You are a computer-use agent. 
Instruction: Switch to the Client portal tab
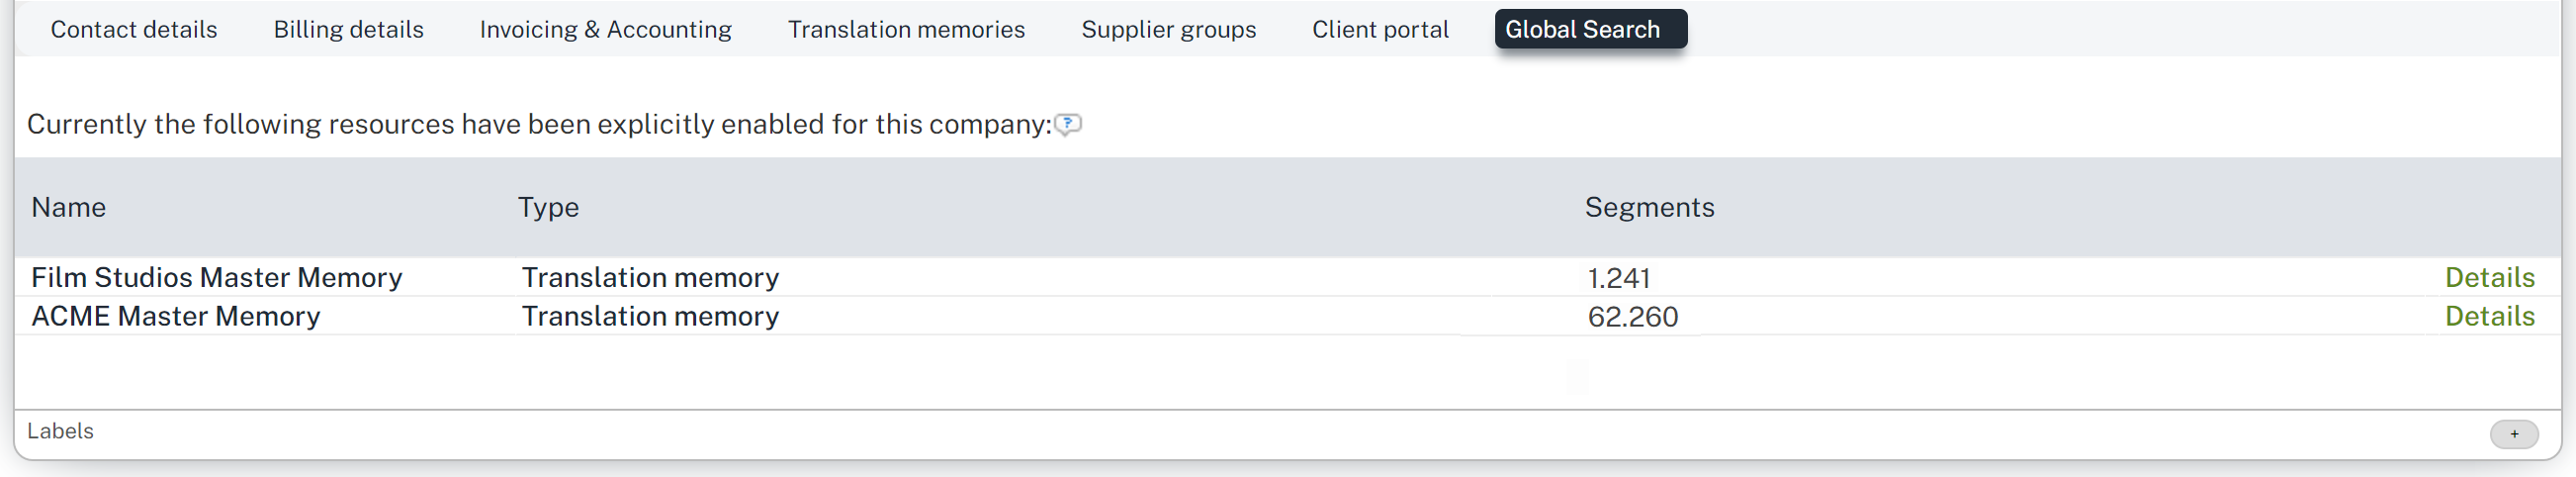(x=1380, y=30)
